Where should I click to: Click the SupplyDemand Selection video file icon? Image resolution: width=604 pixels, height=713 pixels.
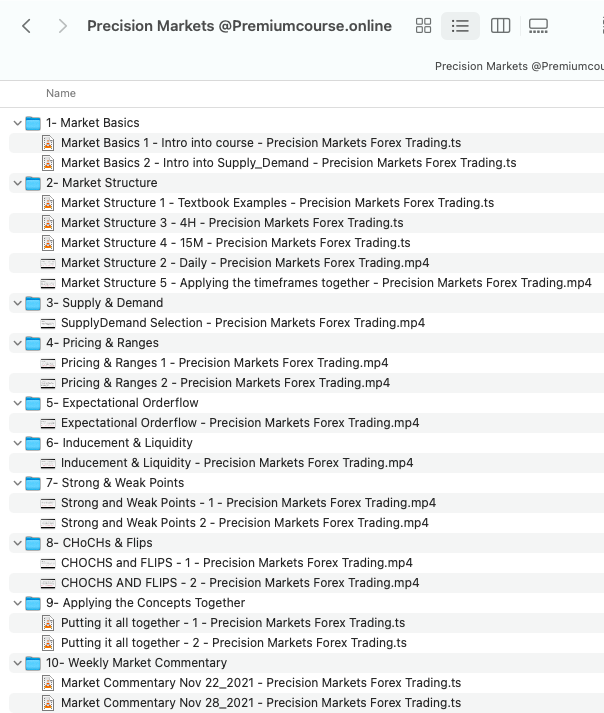click(x=48, y=323)
